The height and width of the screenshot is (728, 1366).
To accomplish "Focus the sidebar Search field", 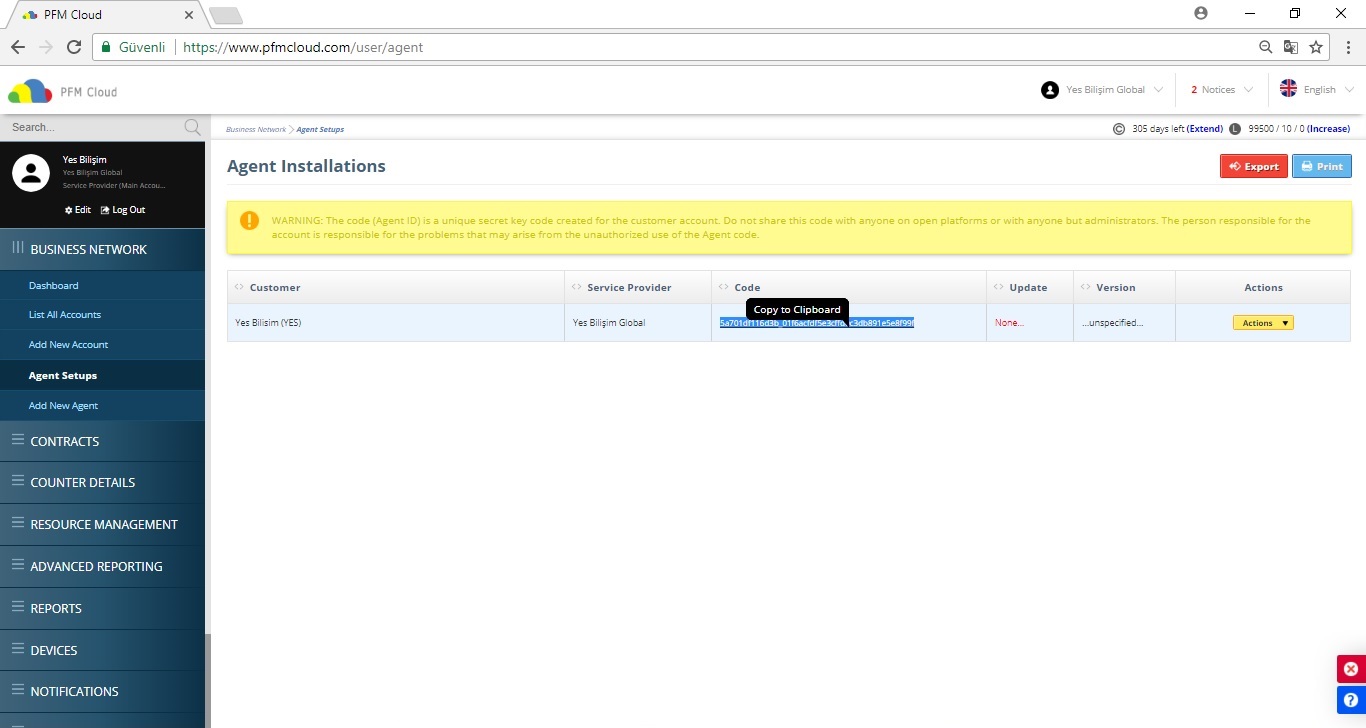I will click(92, 127).
